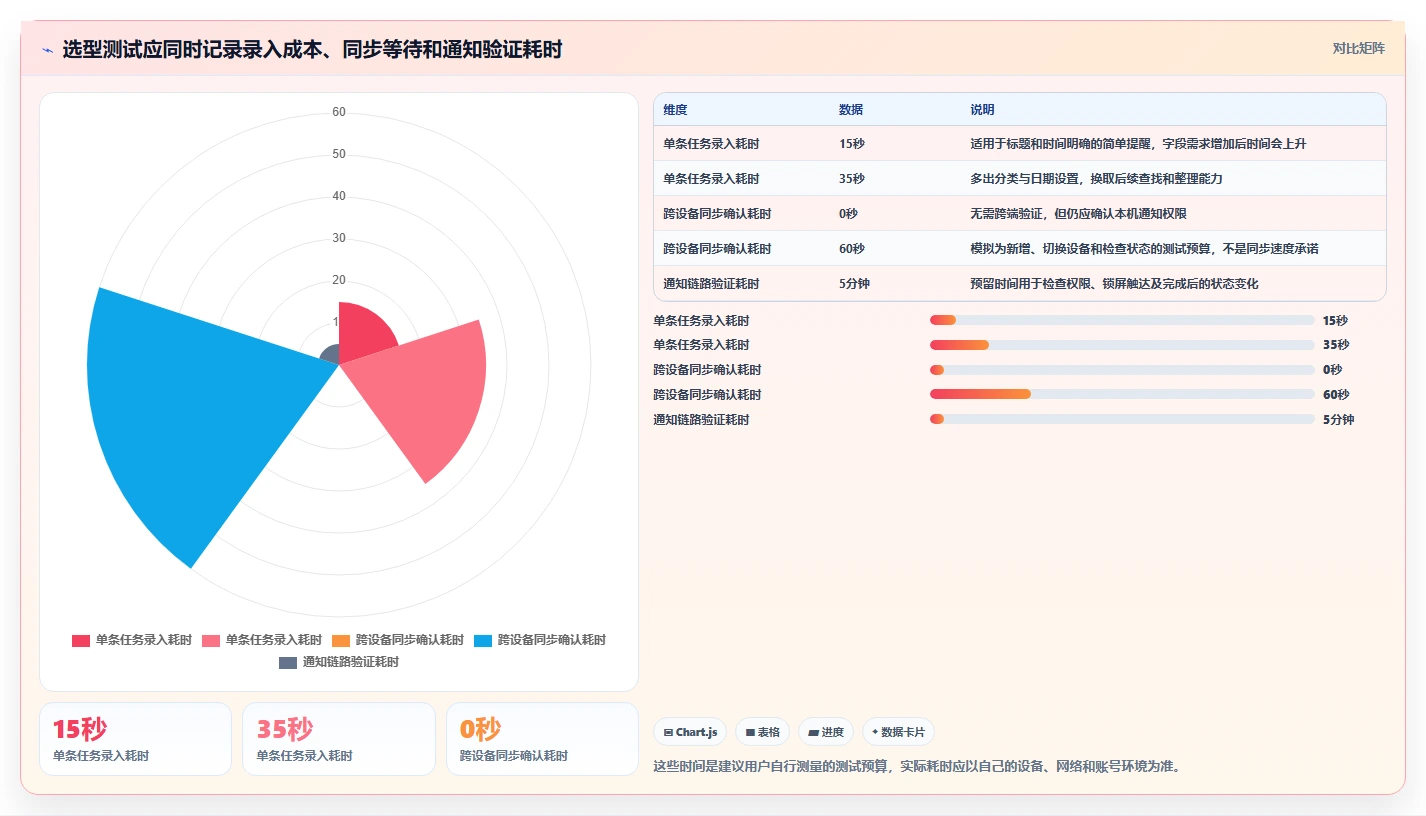The width and height of the screenshot is (1426, 816).
Task: Select the Chart.js chip
Action: click(690, 732)
